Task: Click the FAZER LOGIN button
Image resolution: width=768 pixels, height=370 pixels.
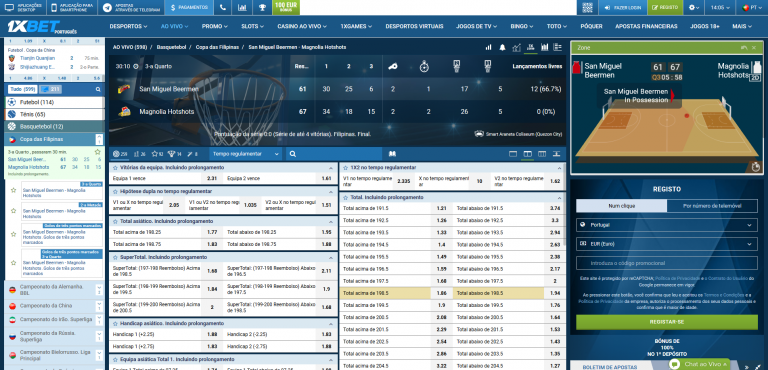Action: pos(623,7)
